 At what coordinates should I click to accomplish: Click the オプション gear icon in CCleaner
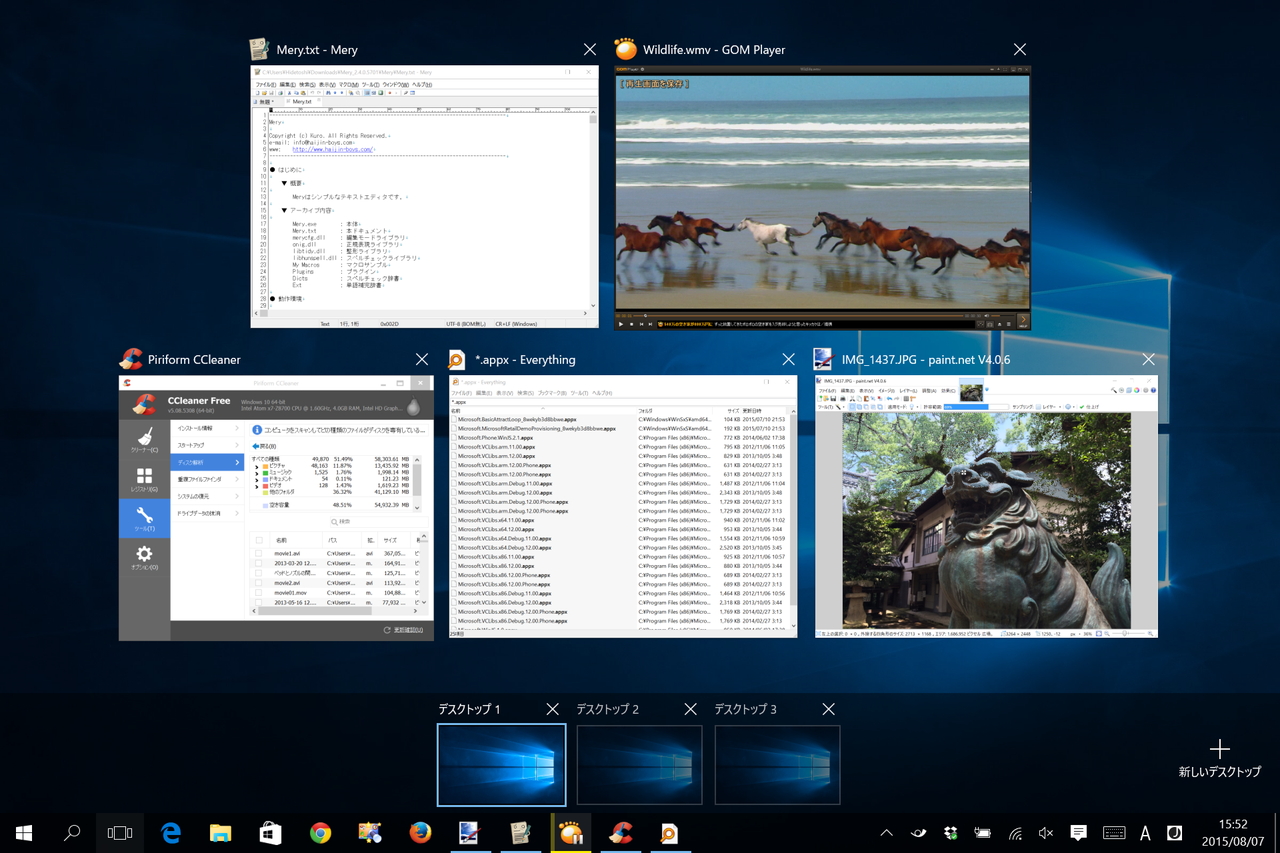143,553
